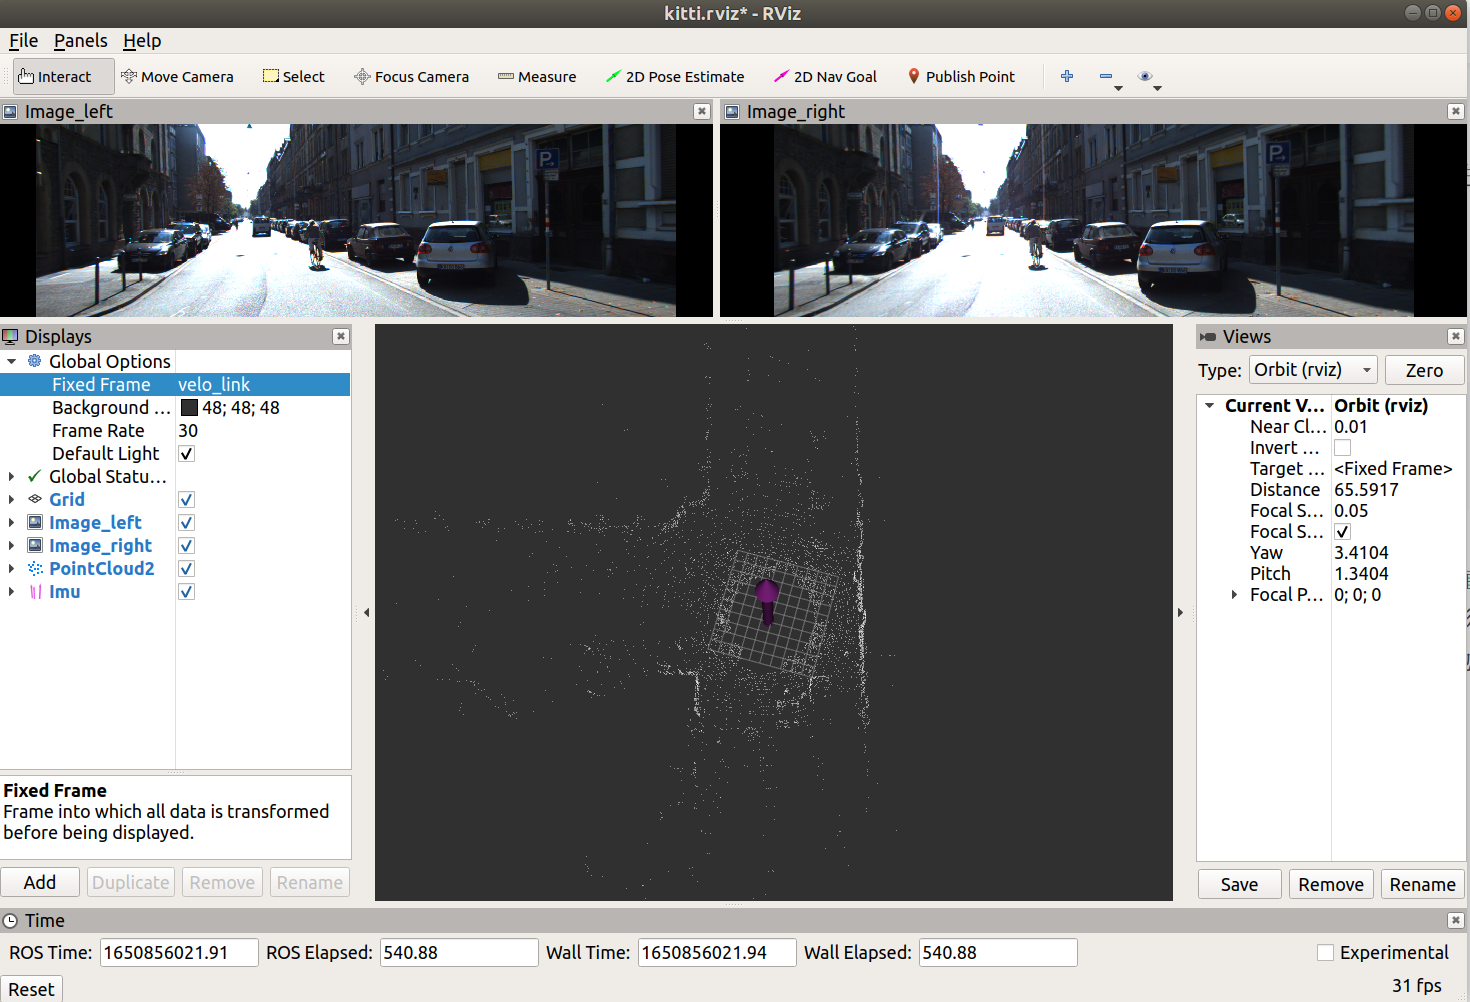Enable the Experimental checkbox
This screenshot has height=1002, width=1470.
click(1325, 953)
